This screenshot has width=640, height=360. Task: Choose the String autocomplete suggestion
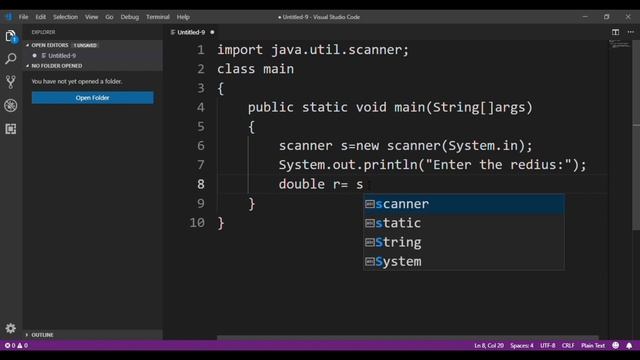pos(464,242)
